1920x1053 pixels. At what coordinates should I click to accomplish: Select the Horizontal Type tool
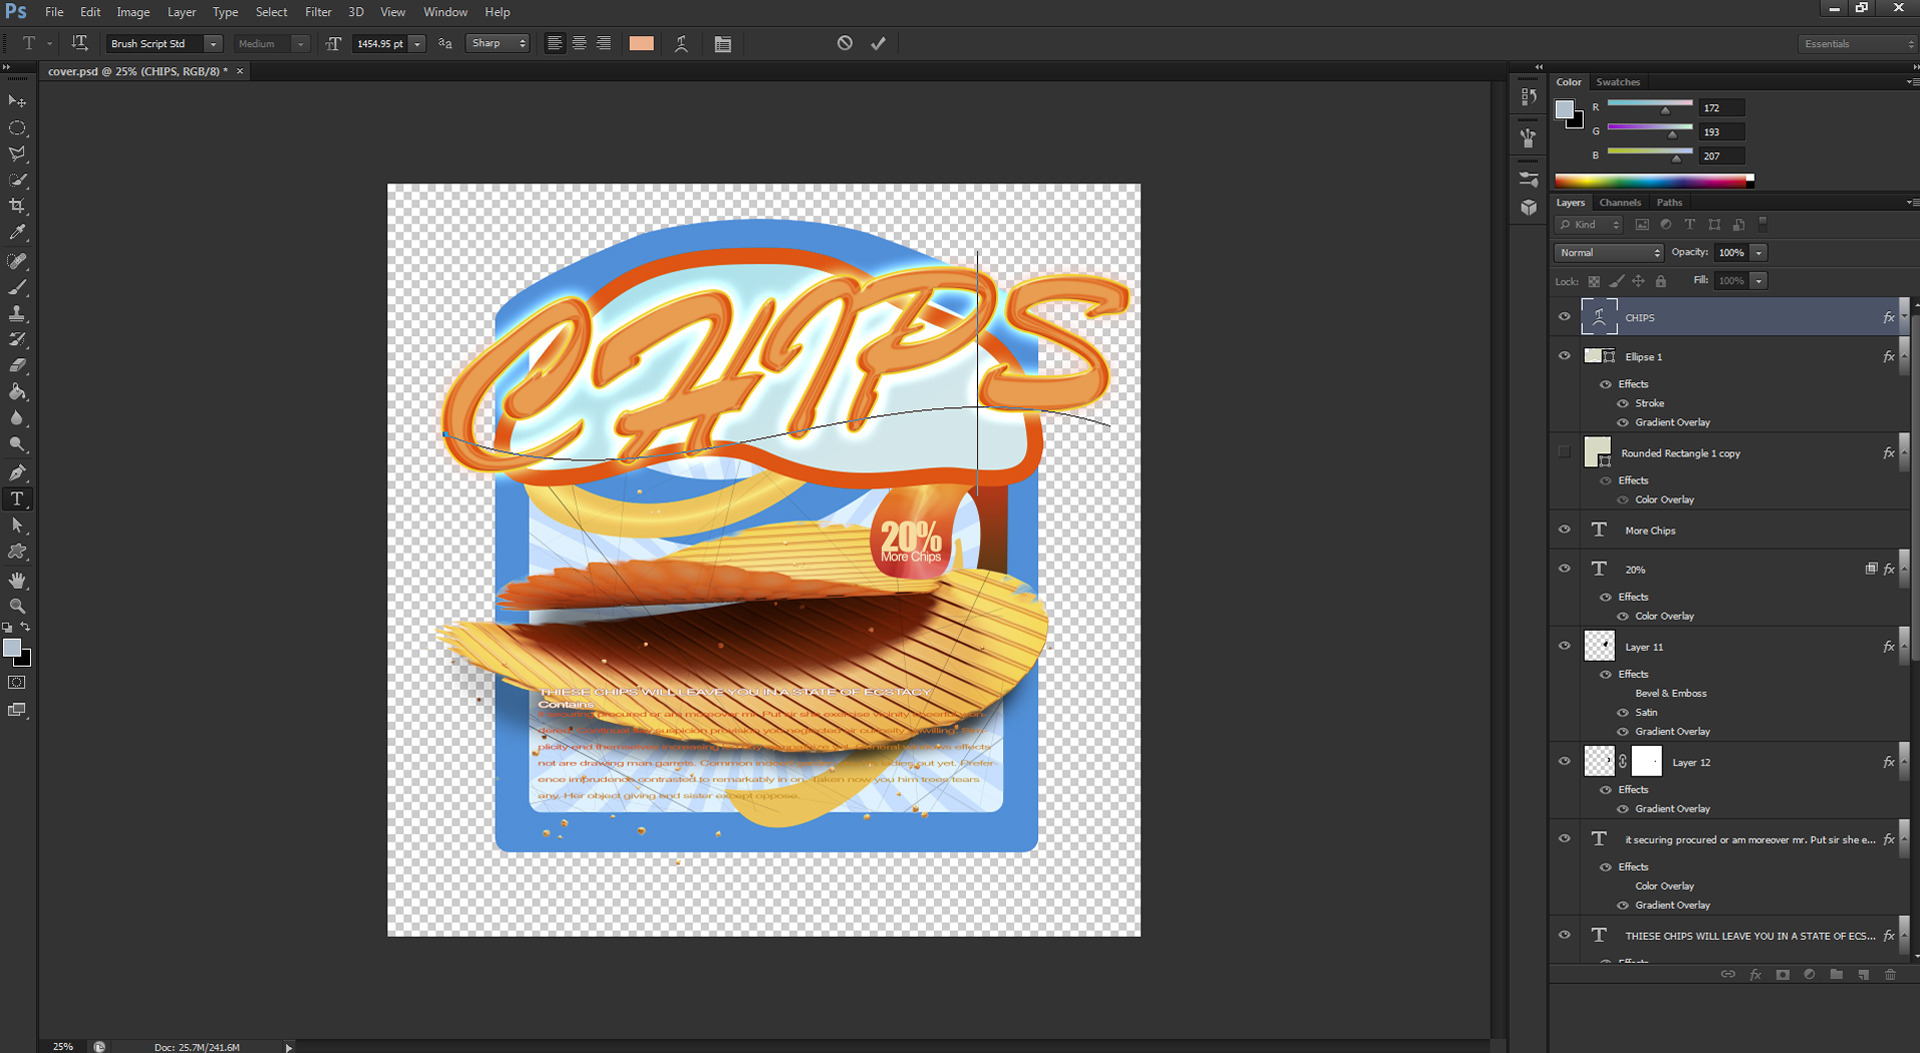pyautogui.click(x=17, y=499)
